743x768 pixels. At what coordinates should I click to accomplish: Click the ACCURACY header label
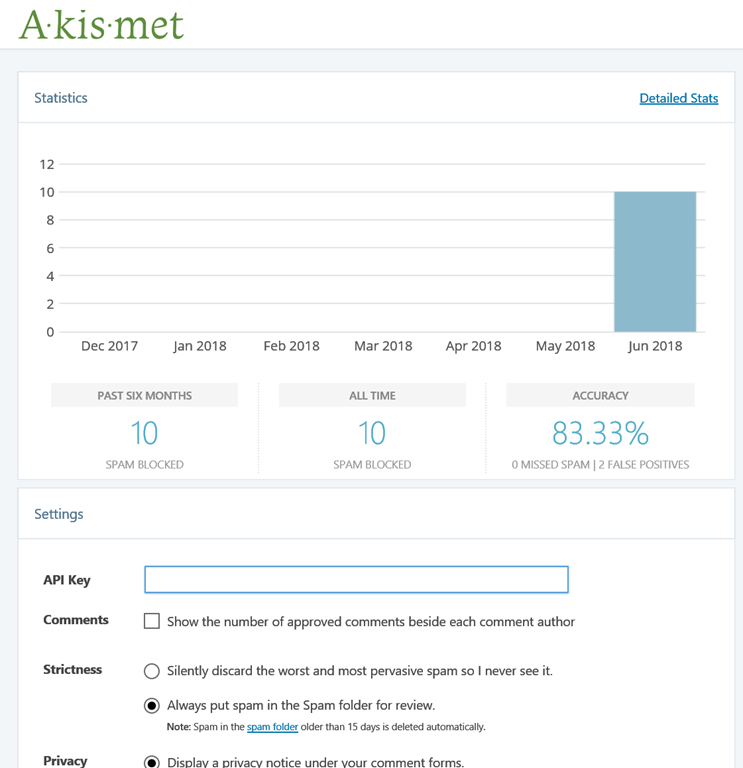[x=600, y=396]
